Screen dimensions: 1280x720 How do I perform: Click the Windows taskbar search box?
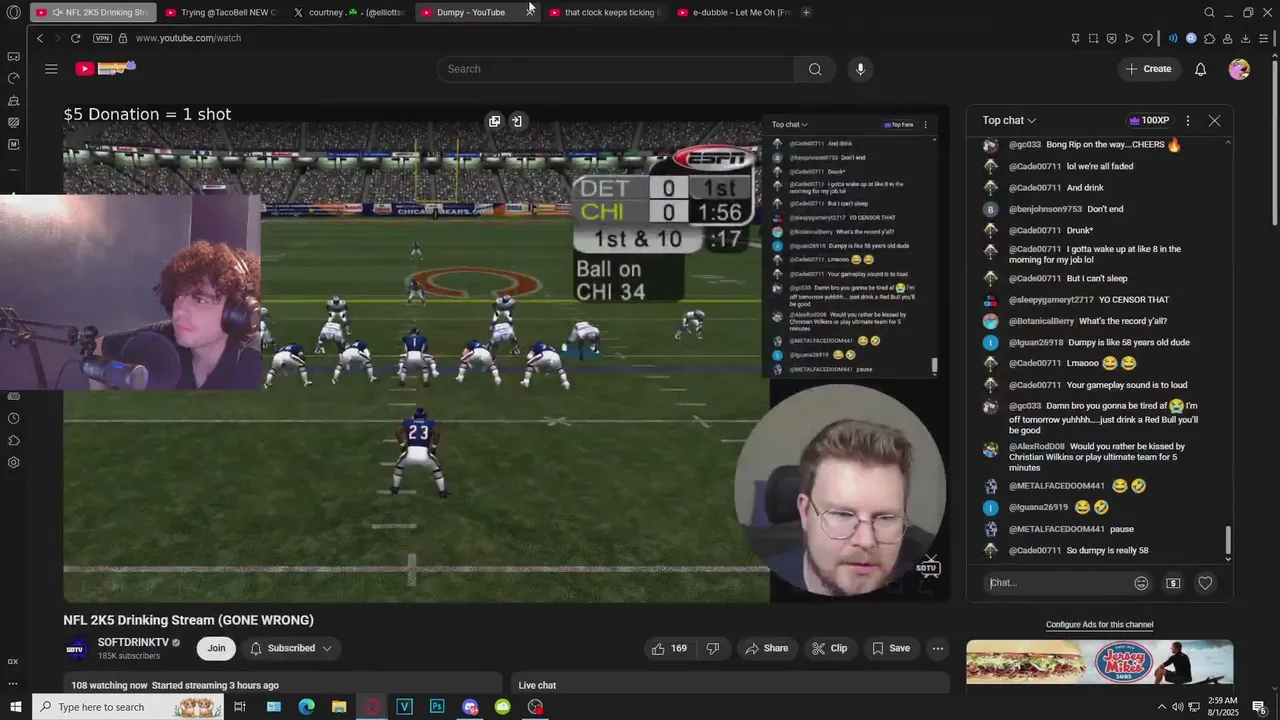[x=128, y=707]
